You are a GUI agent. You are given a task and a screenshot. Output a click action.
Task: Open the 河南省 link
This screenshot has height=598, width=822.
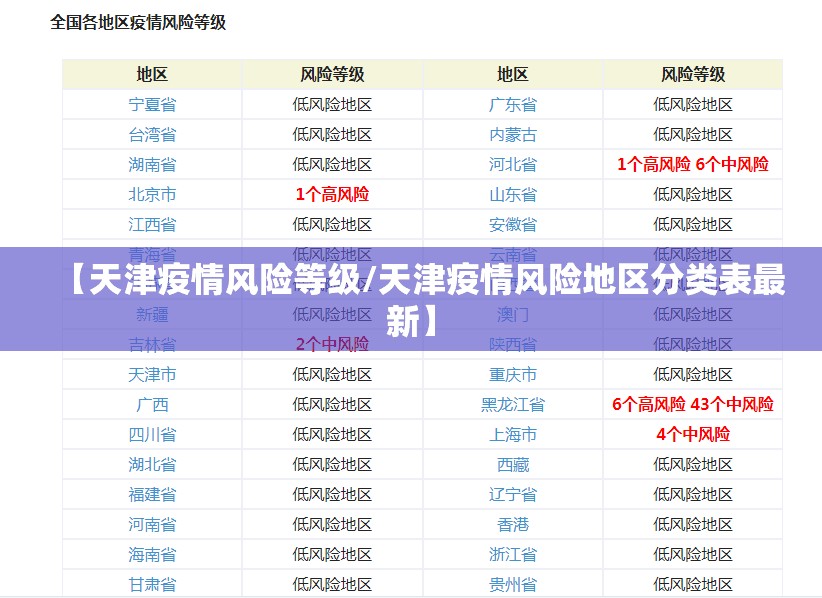[152, 524]
